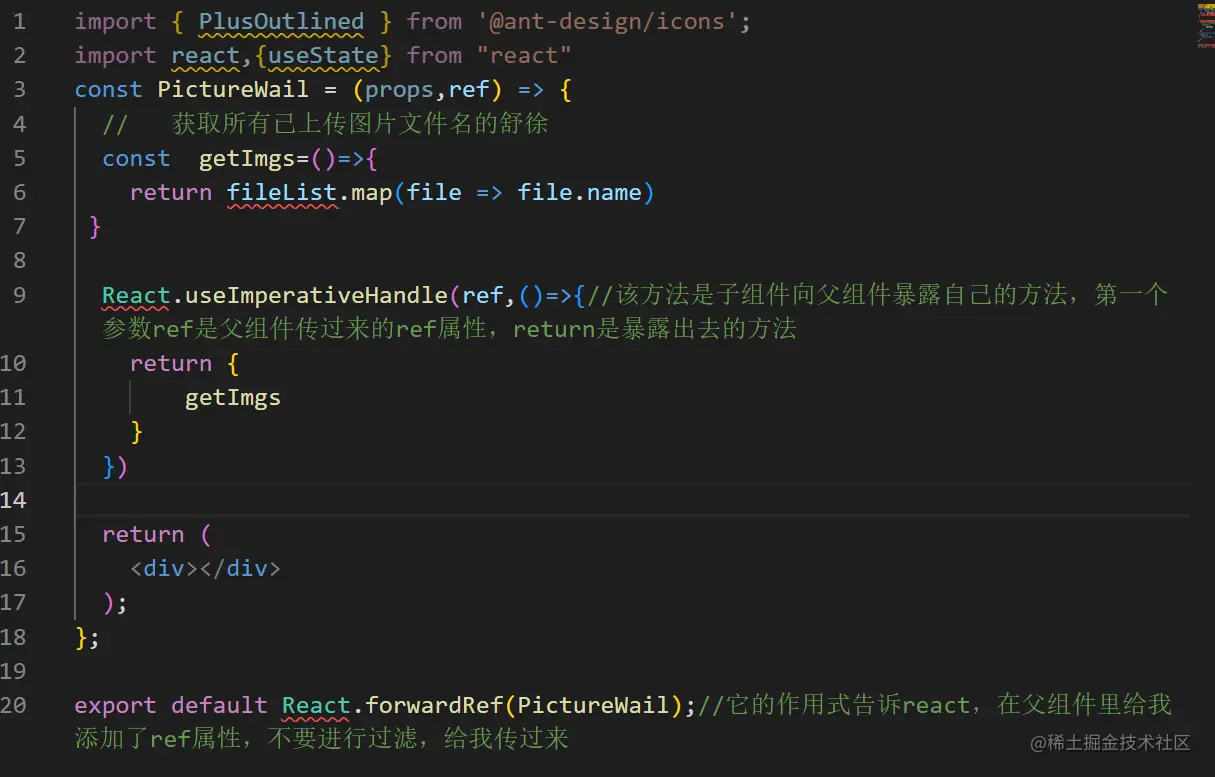Image resolution: width=1215 pixels, height=777 pixels.
Task: Click the fileList variable with red squiggle
Action: pos(281,192)
